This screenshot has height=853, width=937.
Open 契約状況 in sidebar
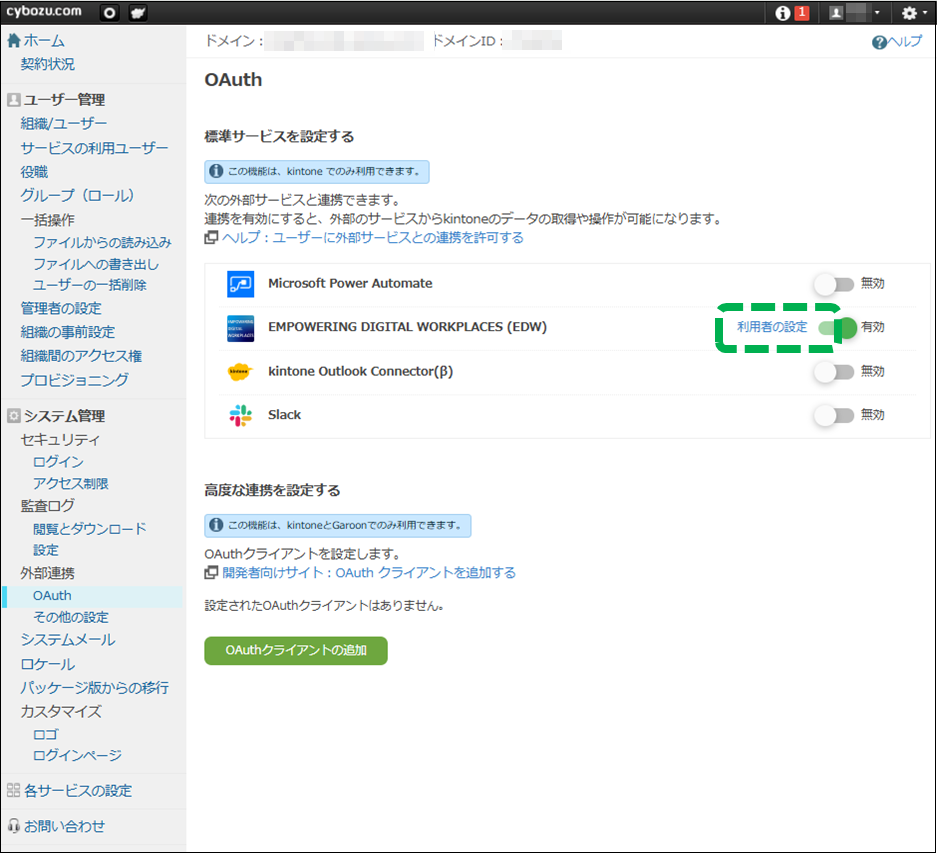pyautogui.click(x=48, y=64)
